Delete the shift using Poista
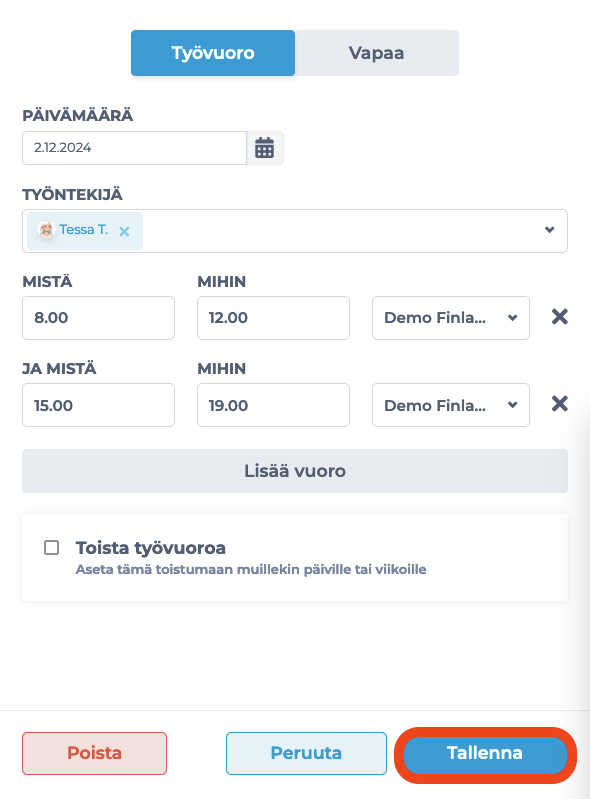Image resolution: width=590 pixels, height=799 pixels. tap(94, 753)
